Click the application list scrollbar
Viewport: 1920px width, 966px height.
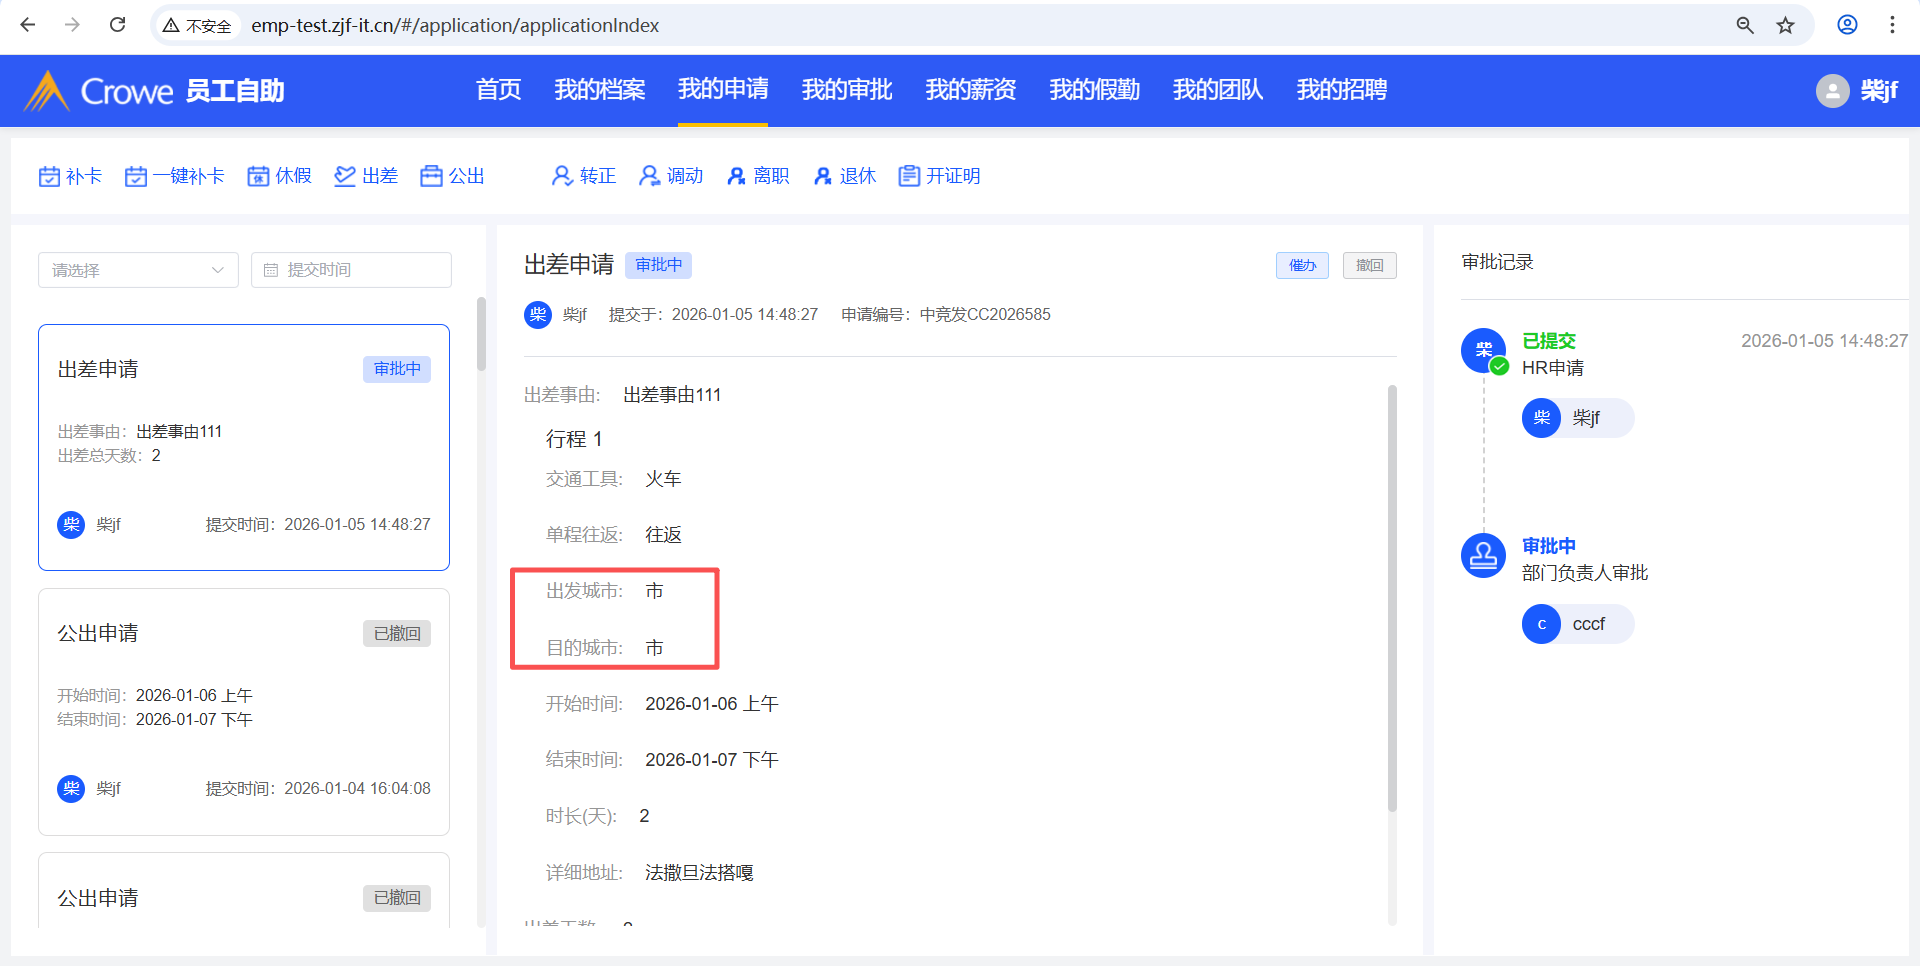pos(481,335)
